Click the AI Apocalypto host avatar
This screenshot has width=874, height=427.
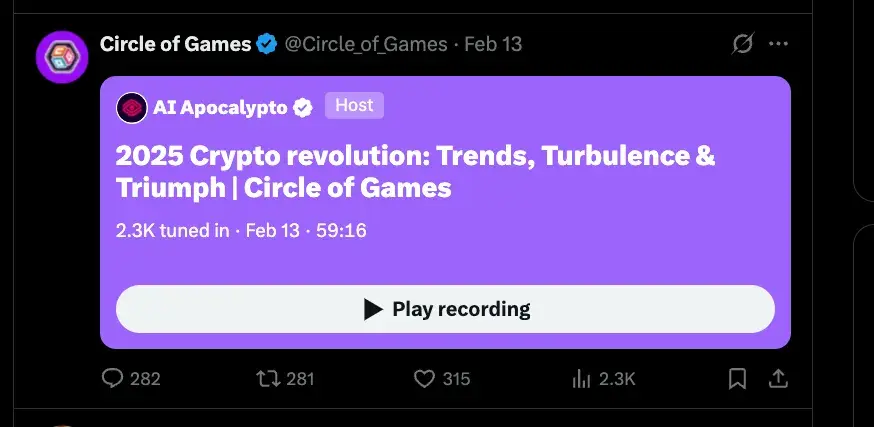(x=132, y=108)
